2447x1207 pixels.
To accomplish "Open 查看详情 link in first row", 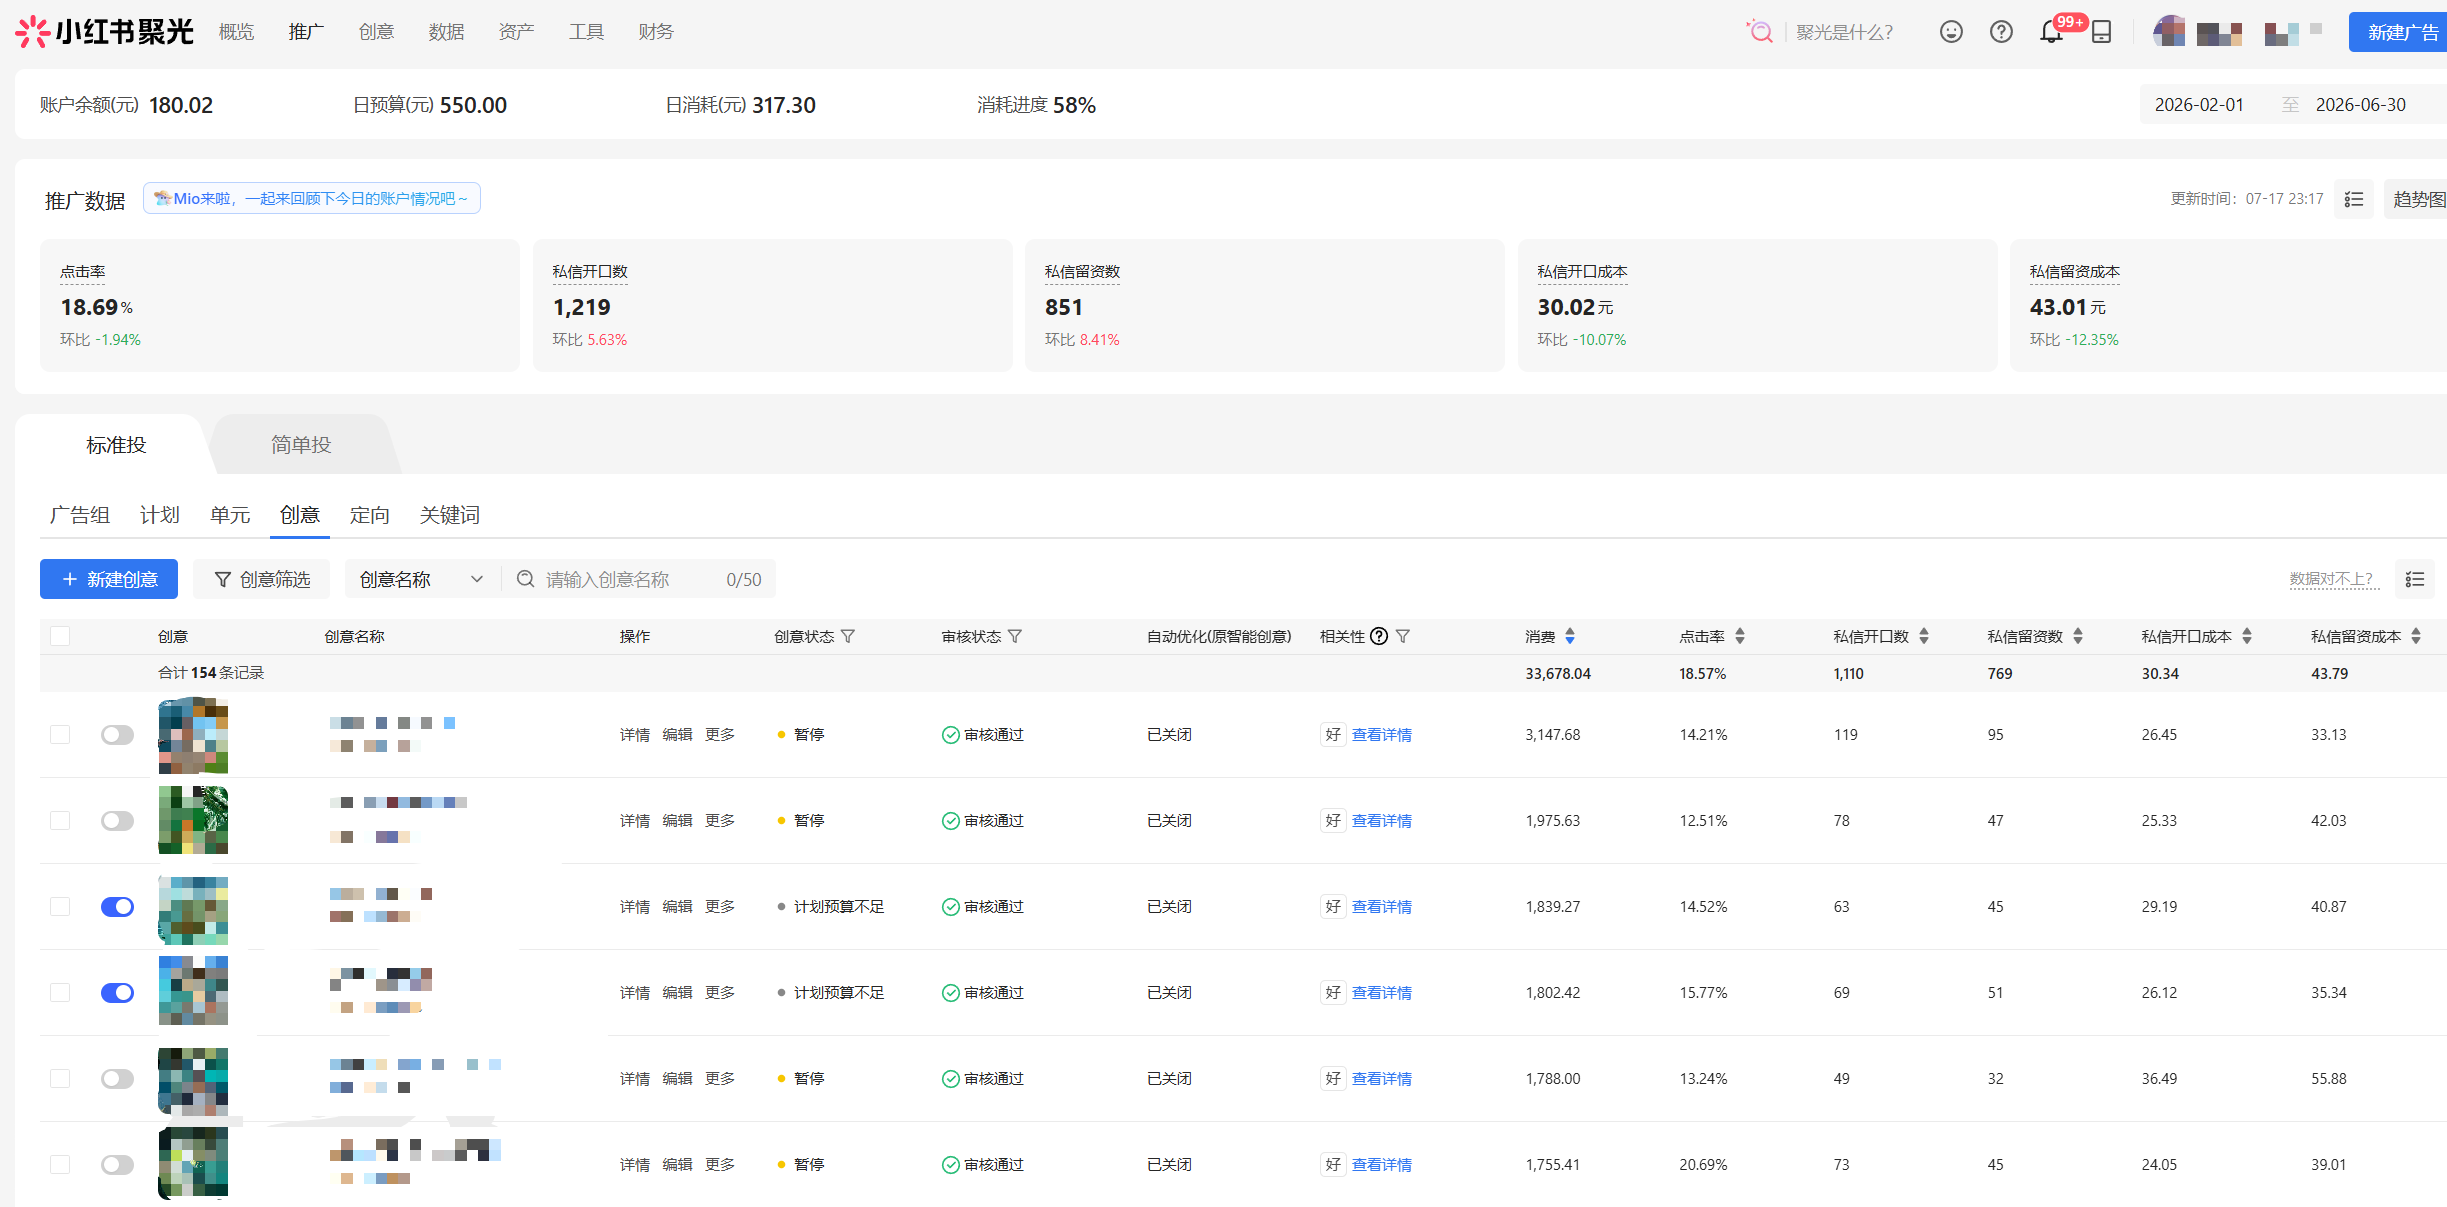I will coord(1382,735).
